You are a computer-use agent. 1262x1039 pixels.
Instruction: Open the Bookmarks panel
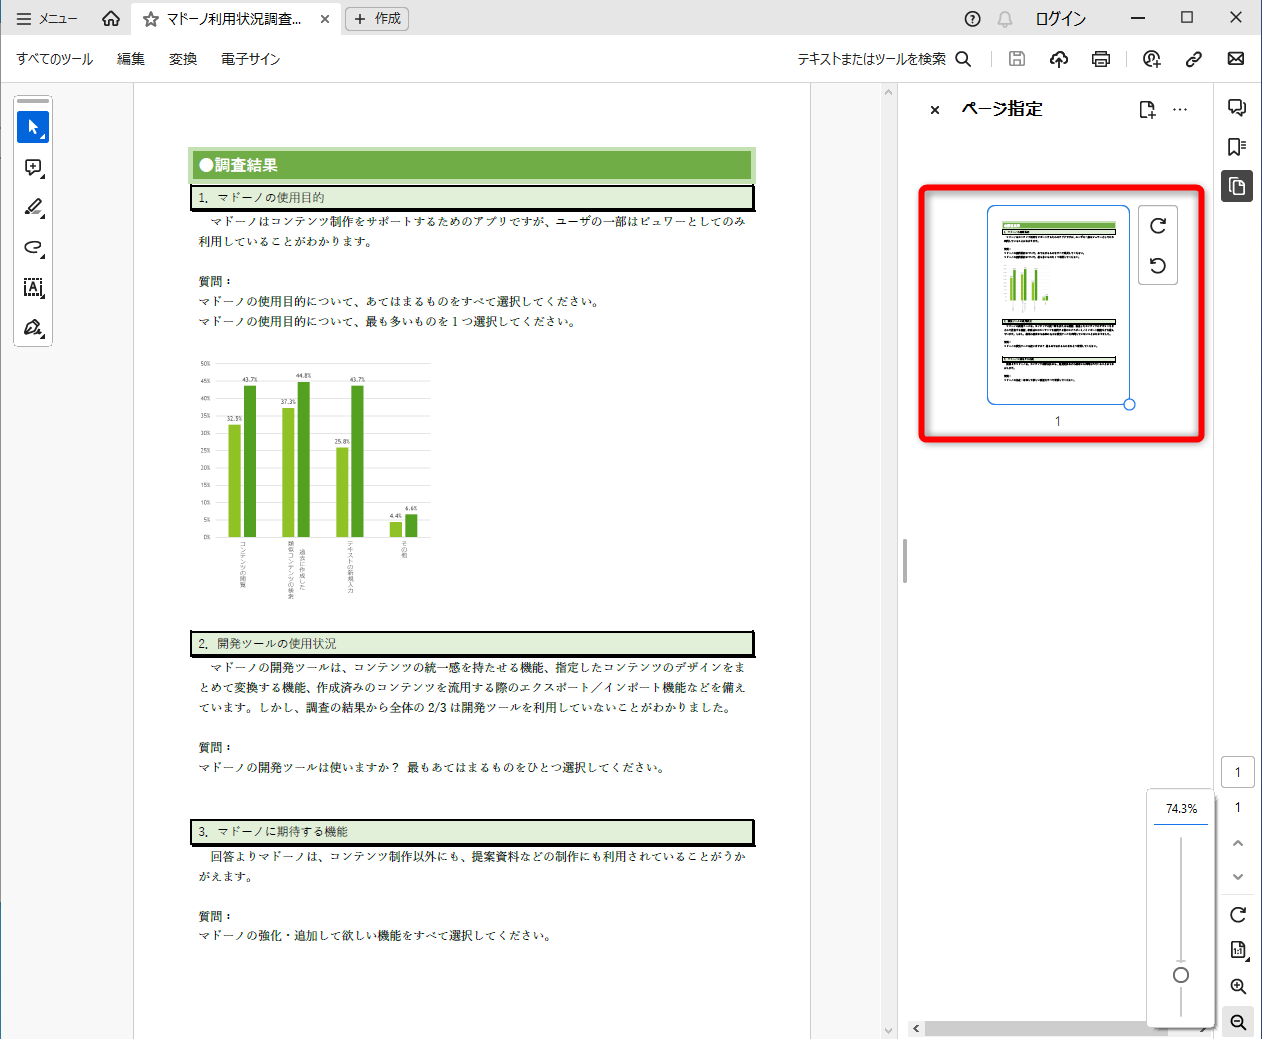1237,146
